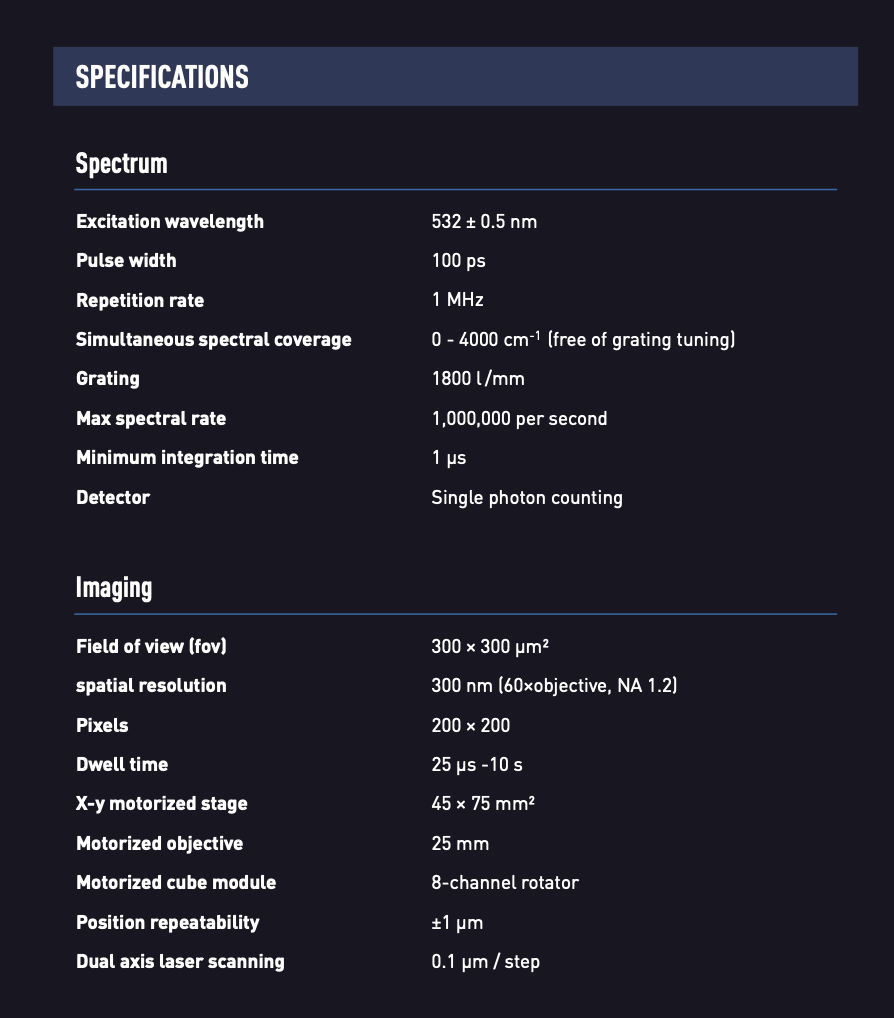This screenshot has height=1018, width=894.
Task: Click the 1 MHz repetition rate value
Action: click(458, 299)
